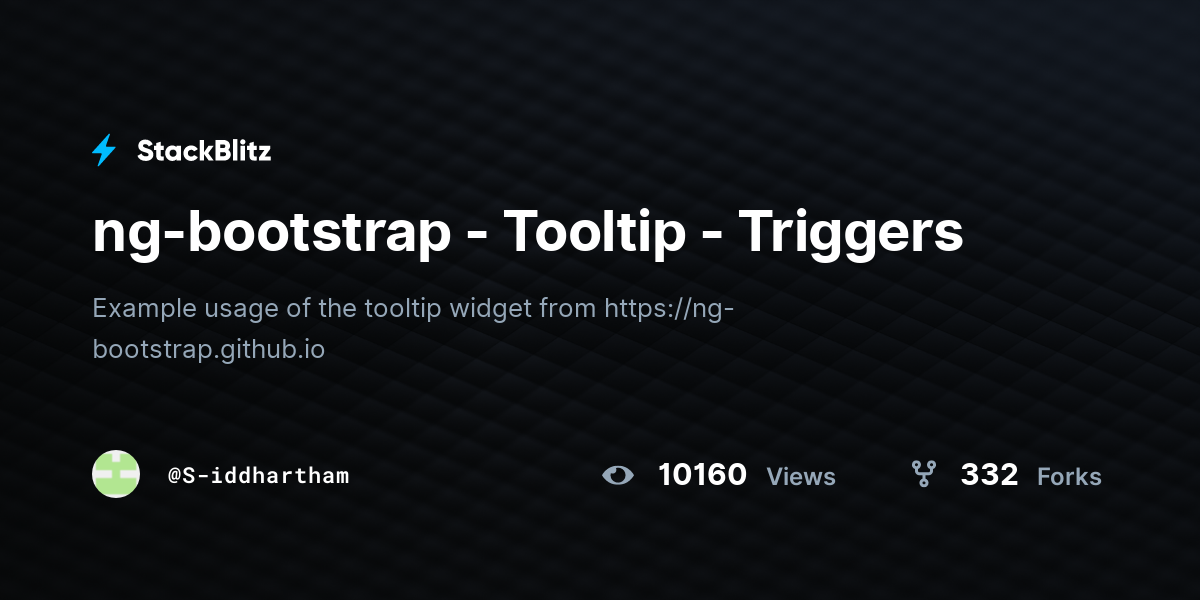Click the Views label

point(801,476)
